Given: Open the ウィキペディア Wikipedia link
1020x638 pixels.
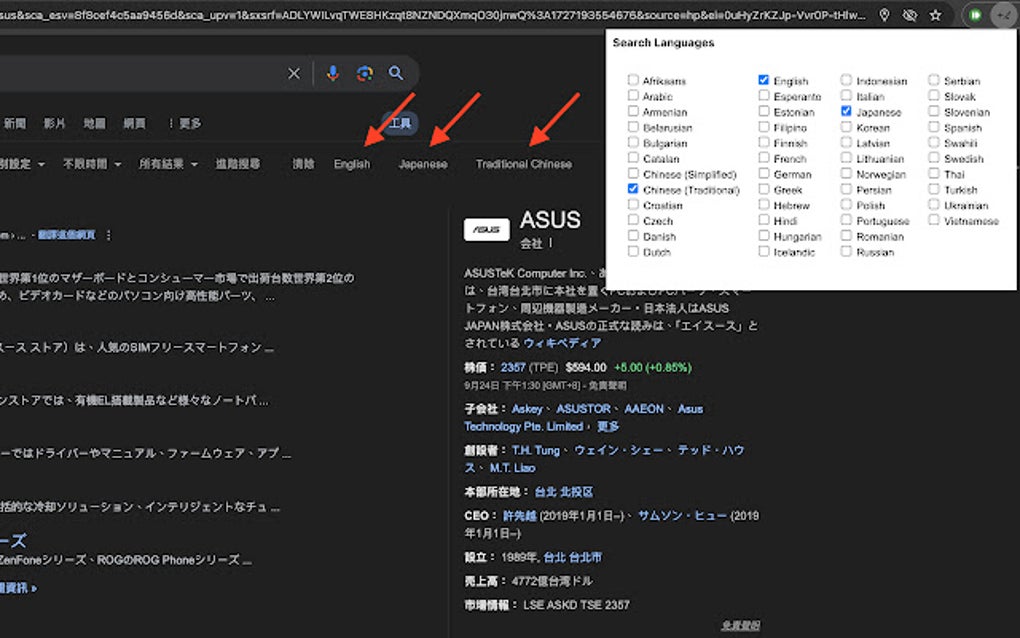Looking at the screenshot, I should (x=562, y=342).
